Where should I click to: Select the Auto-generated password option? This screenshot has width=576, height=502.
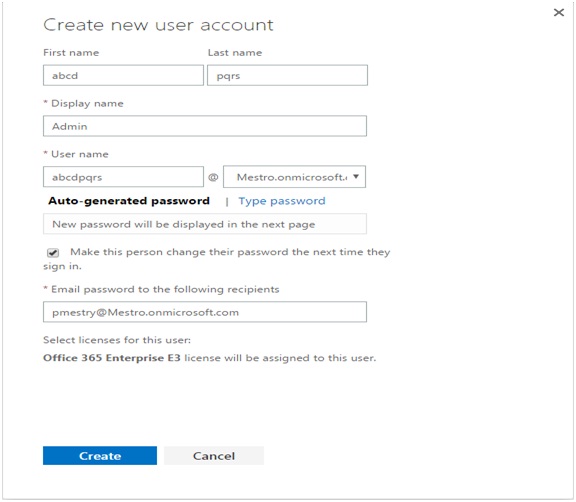pyautogui.click(x=129, y=201)
